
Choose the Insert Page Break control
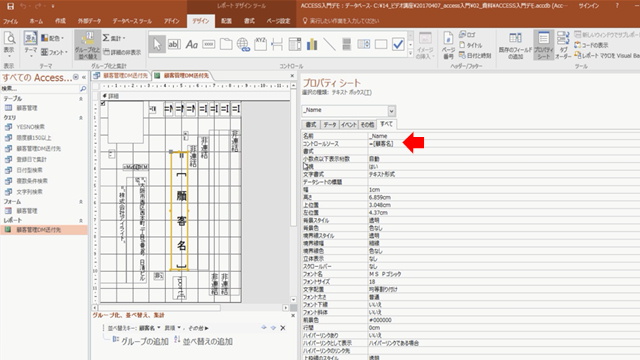pos(277,44)
